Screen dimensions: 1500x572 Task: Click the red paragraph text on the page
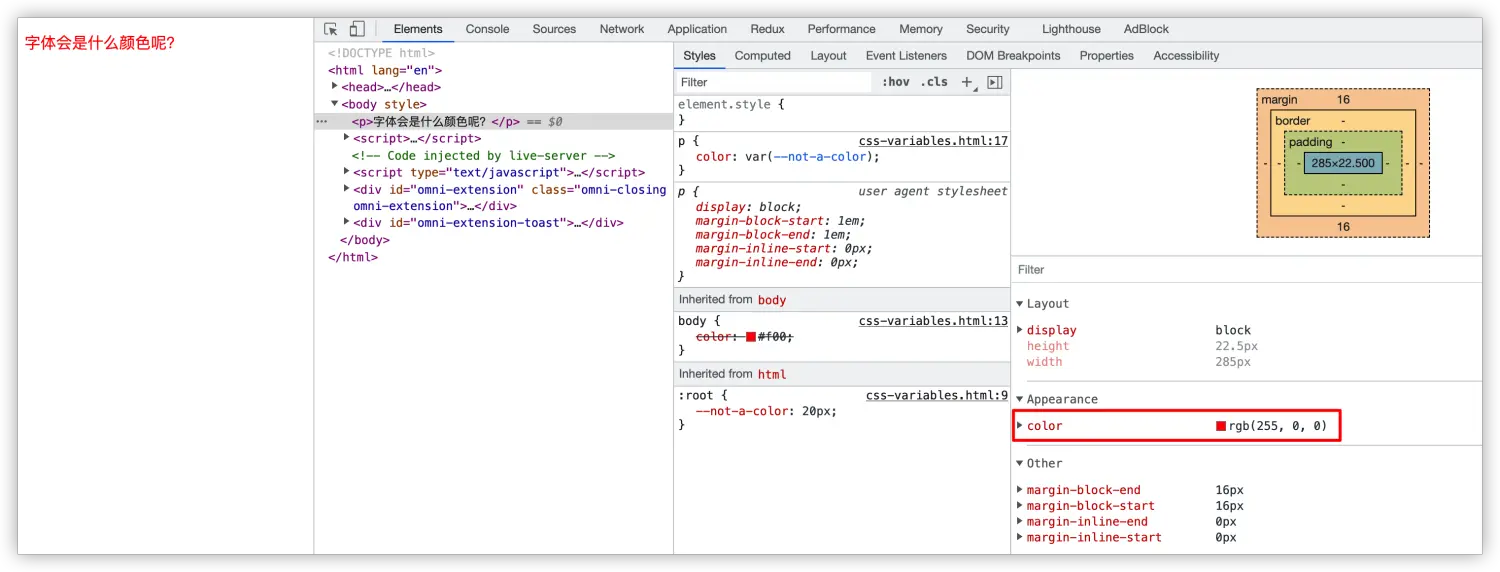[x=100, y=43]
